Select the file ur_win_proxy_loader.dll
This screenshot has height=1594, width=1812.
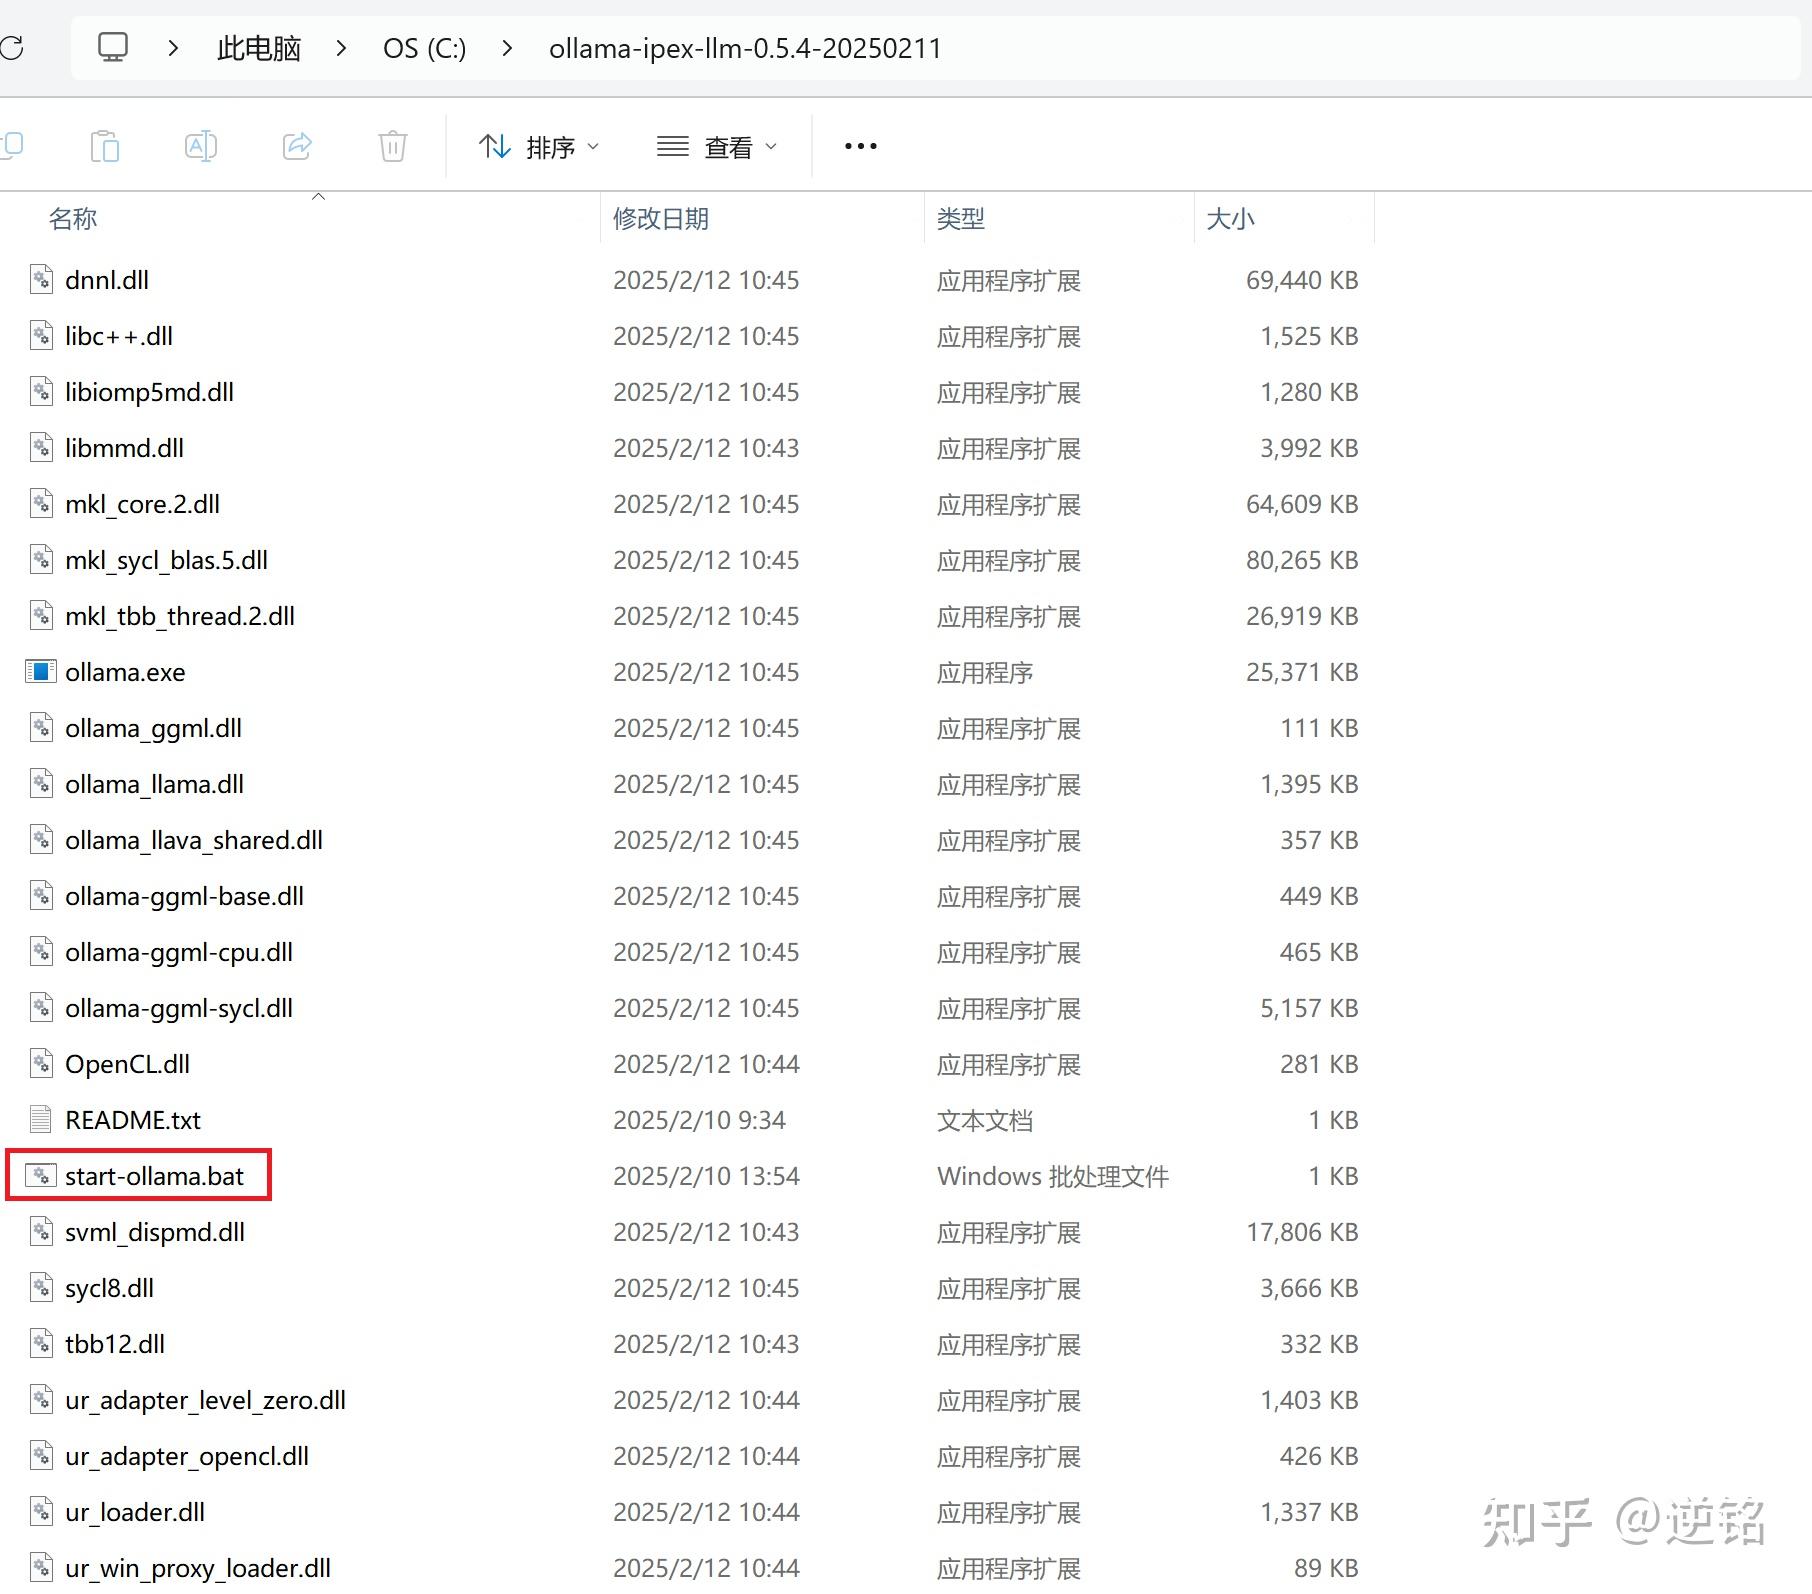point(198,1568)
